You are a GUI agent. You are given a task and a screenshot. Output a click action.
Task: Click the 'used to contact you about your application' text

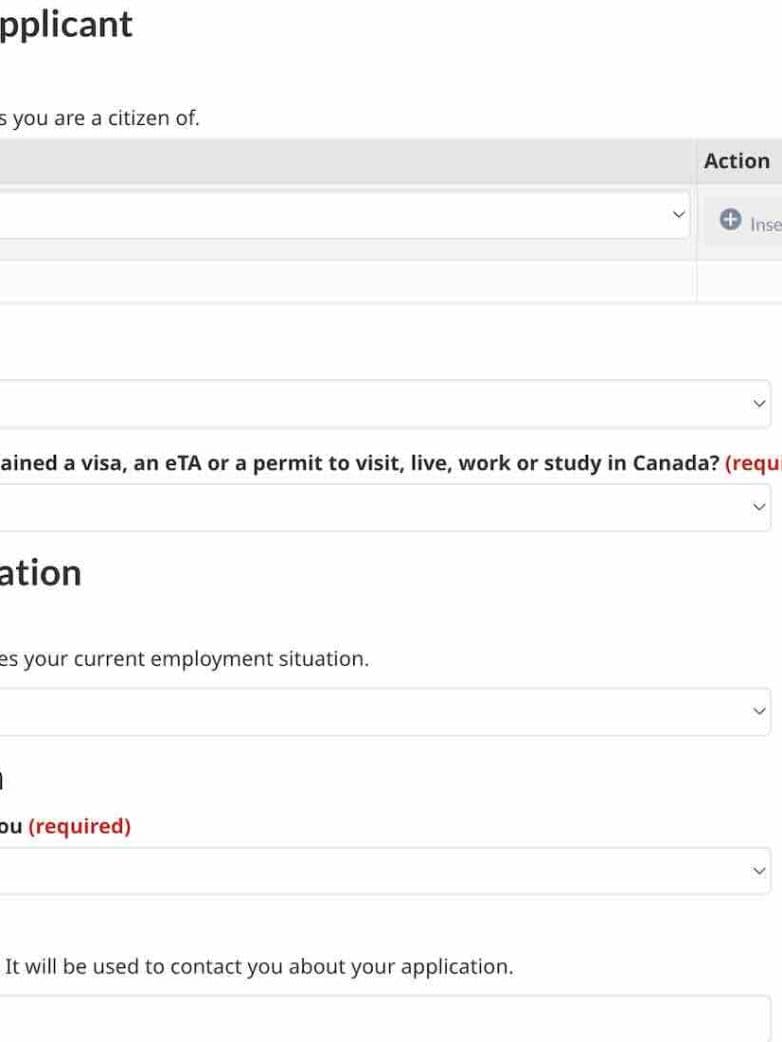[x=260, y=967]
